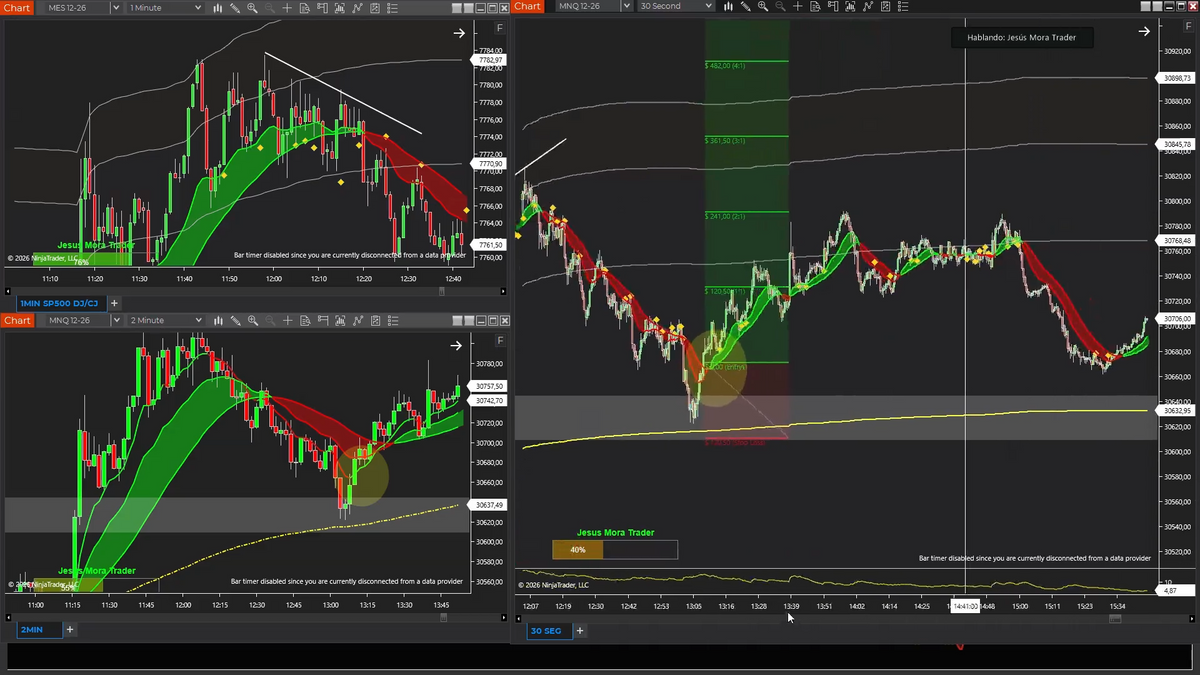Enable crosshair cursor in MNQ 2 Minute chart

pyautogui.click(x=287, y=320)
